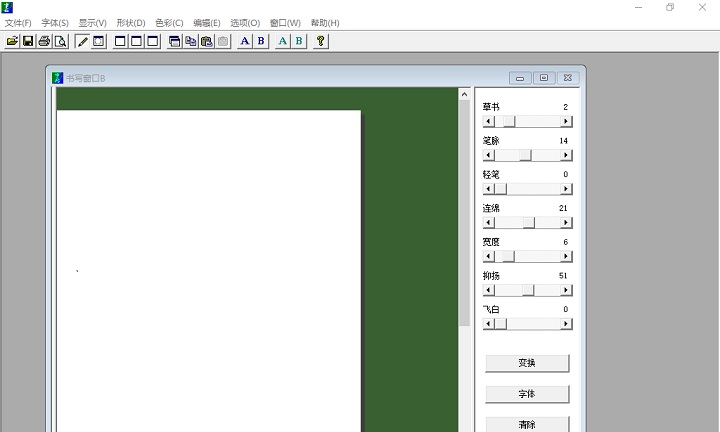
Task: Click the paste clipboard icon
Action: click(206, 41)
